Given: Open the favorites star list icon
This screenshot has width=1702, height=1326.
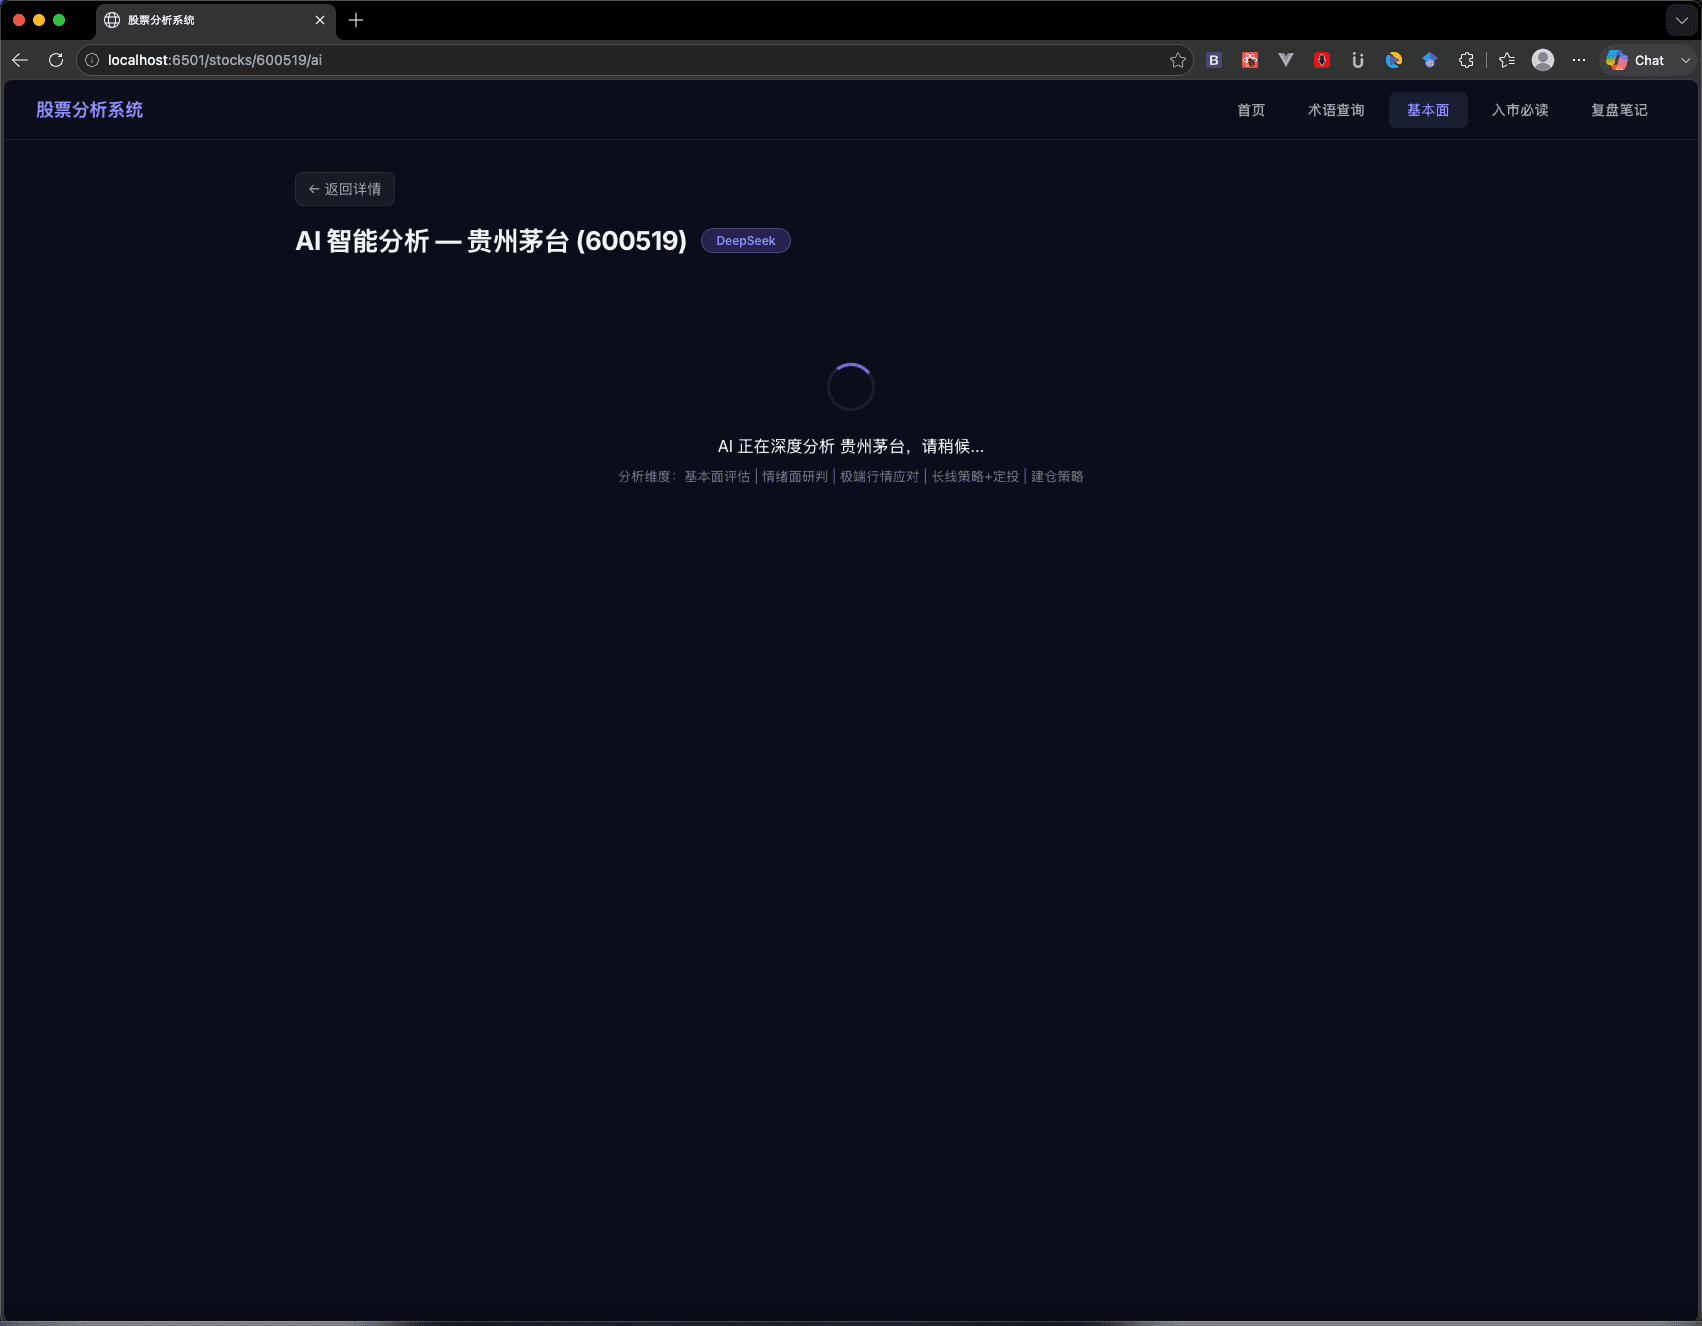Looking at the screenshot, I should point(1507,60).
